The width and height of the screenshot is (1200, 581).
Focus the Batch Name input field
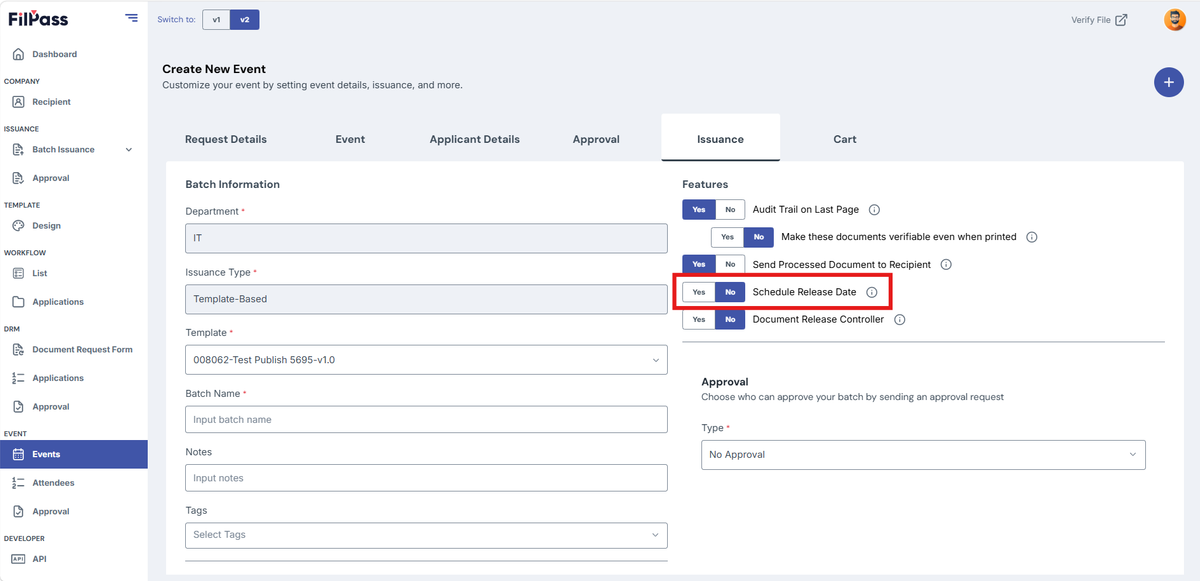426,419
